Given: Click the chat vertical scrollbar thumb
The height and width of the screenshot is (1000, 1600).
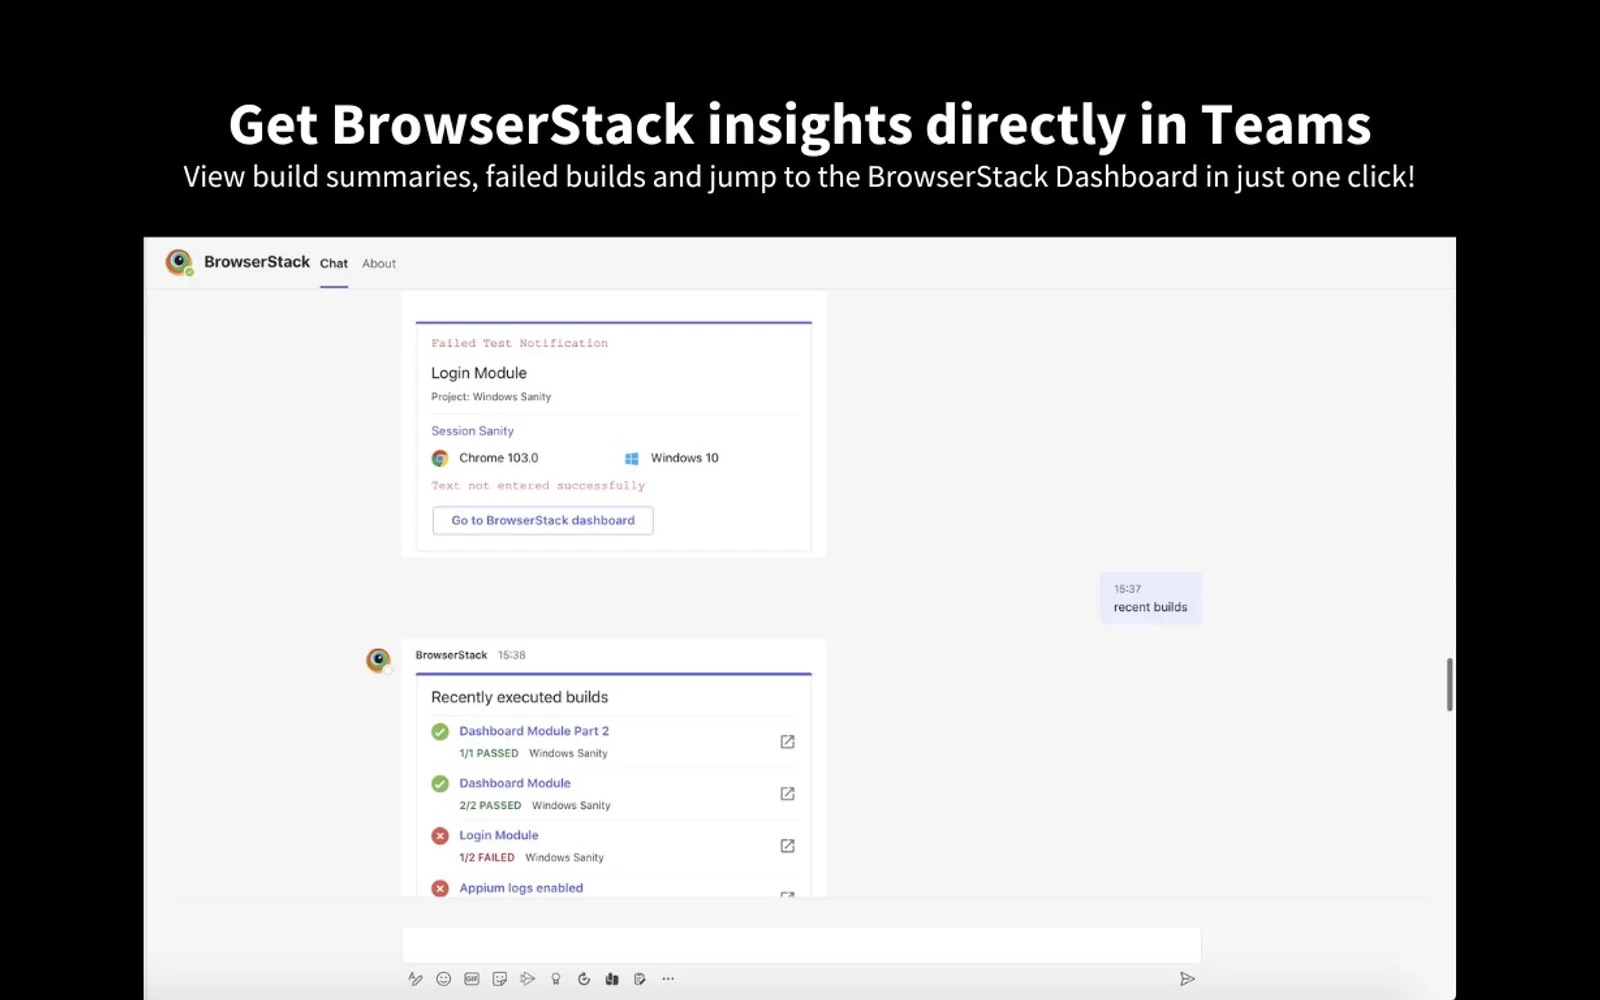Looking at the screenshot, I should click(1449, 685).
